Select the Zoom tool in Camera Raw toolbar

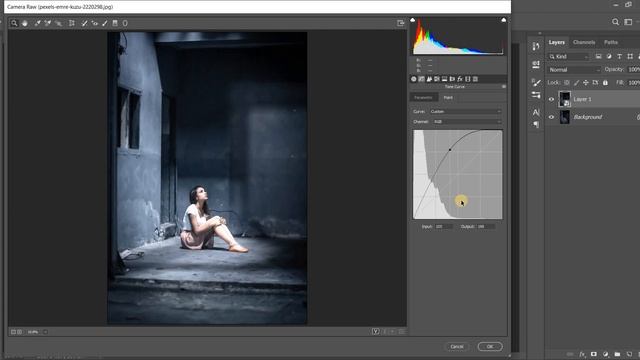(14, 23)
